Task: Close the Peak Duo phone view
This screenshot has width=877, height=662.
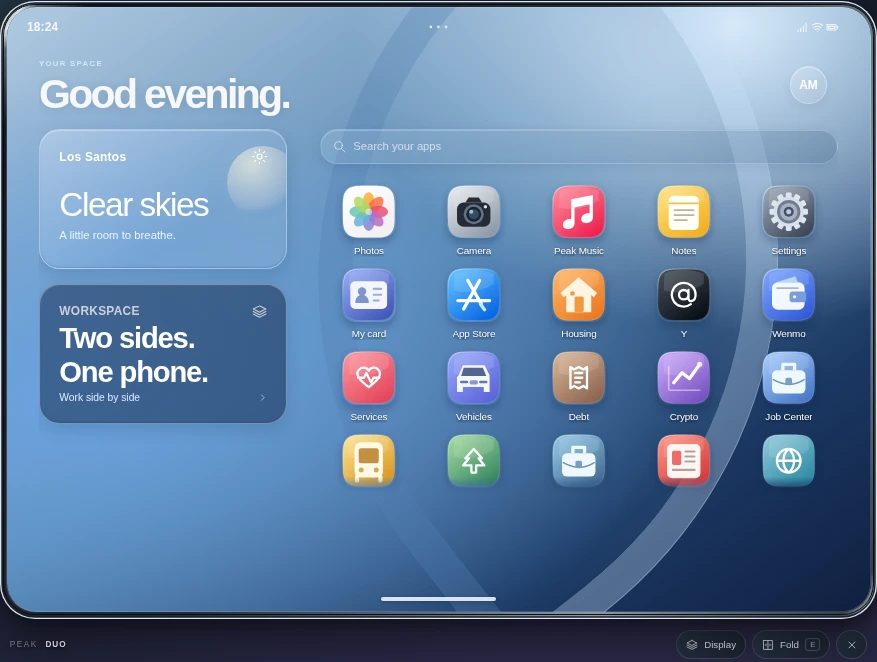Action: tap(851, 645)
